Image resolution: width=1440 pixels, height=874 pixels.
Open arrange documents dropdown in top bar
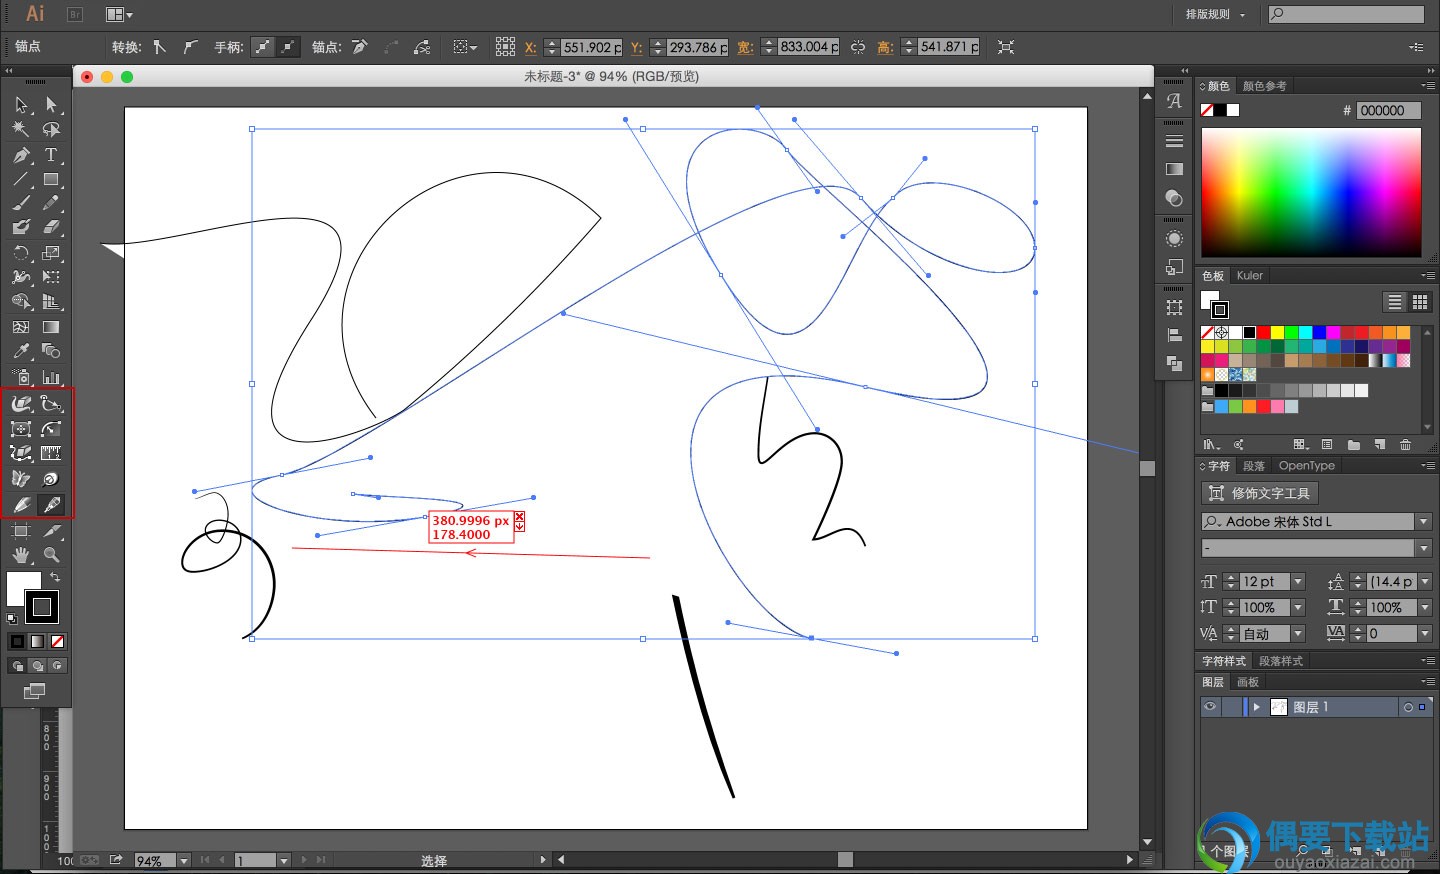[119, 14]
